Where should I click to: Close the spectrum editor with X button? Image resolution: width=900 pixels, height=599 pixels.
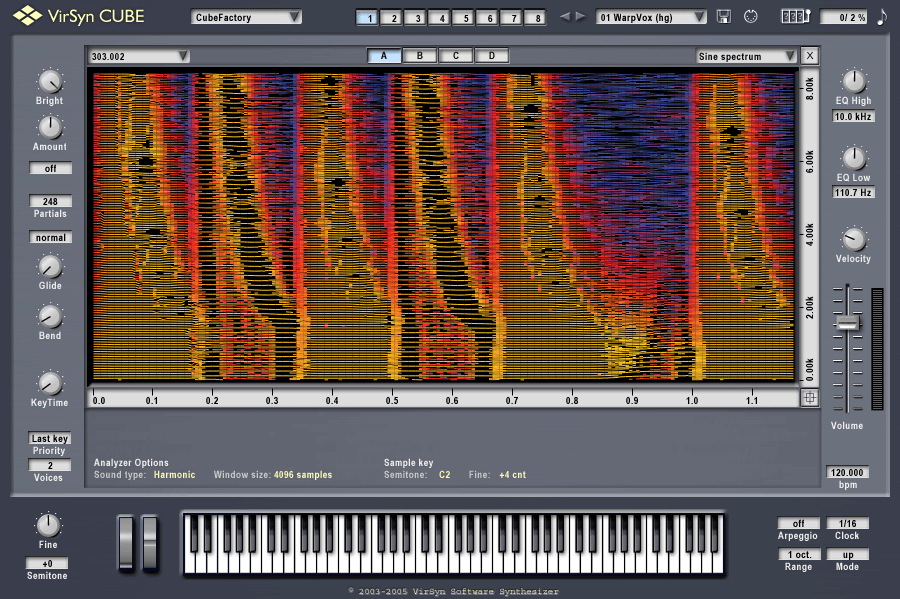point(809,56)
